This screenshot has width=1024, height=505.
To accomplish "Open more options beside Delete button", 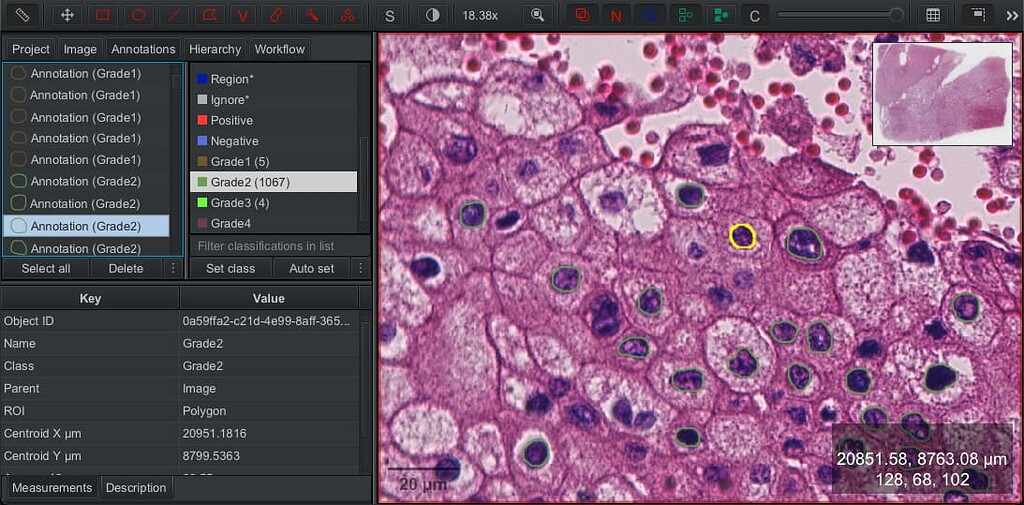I will tap(173, 269).
